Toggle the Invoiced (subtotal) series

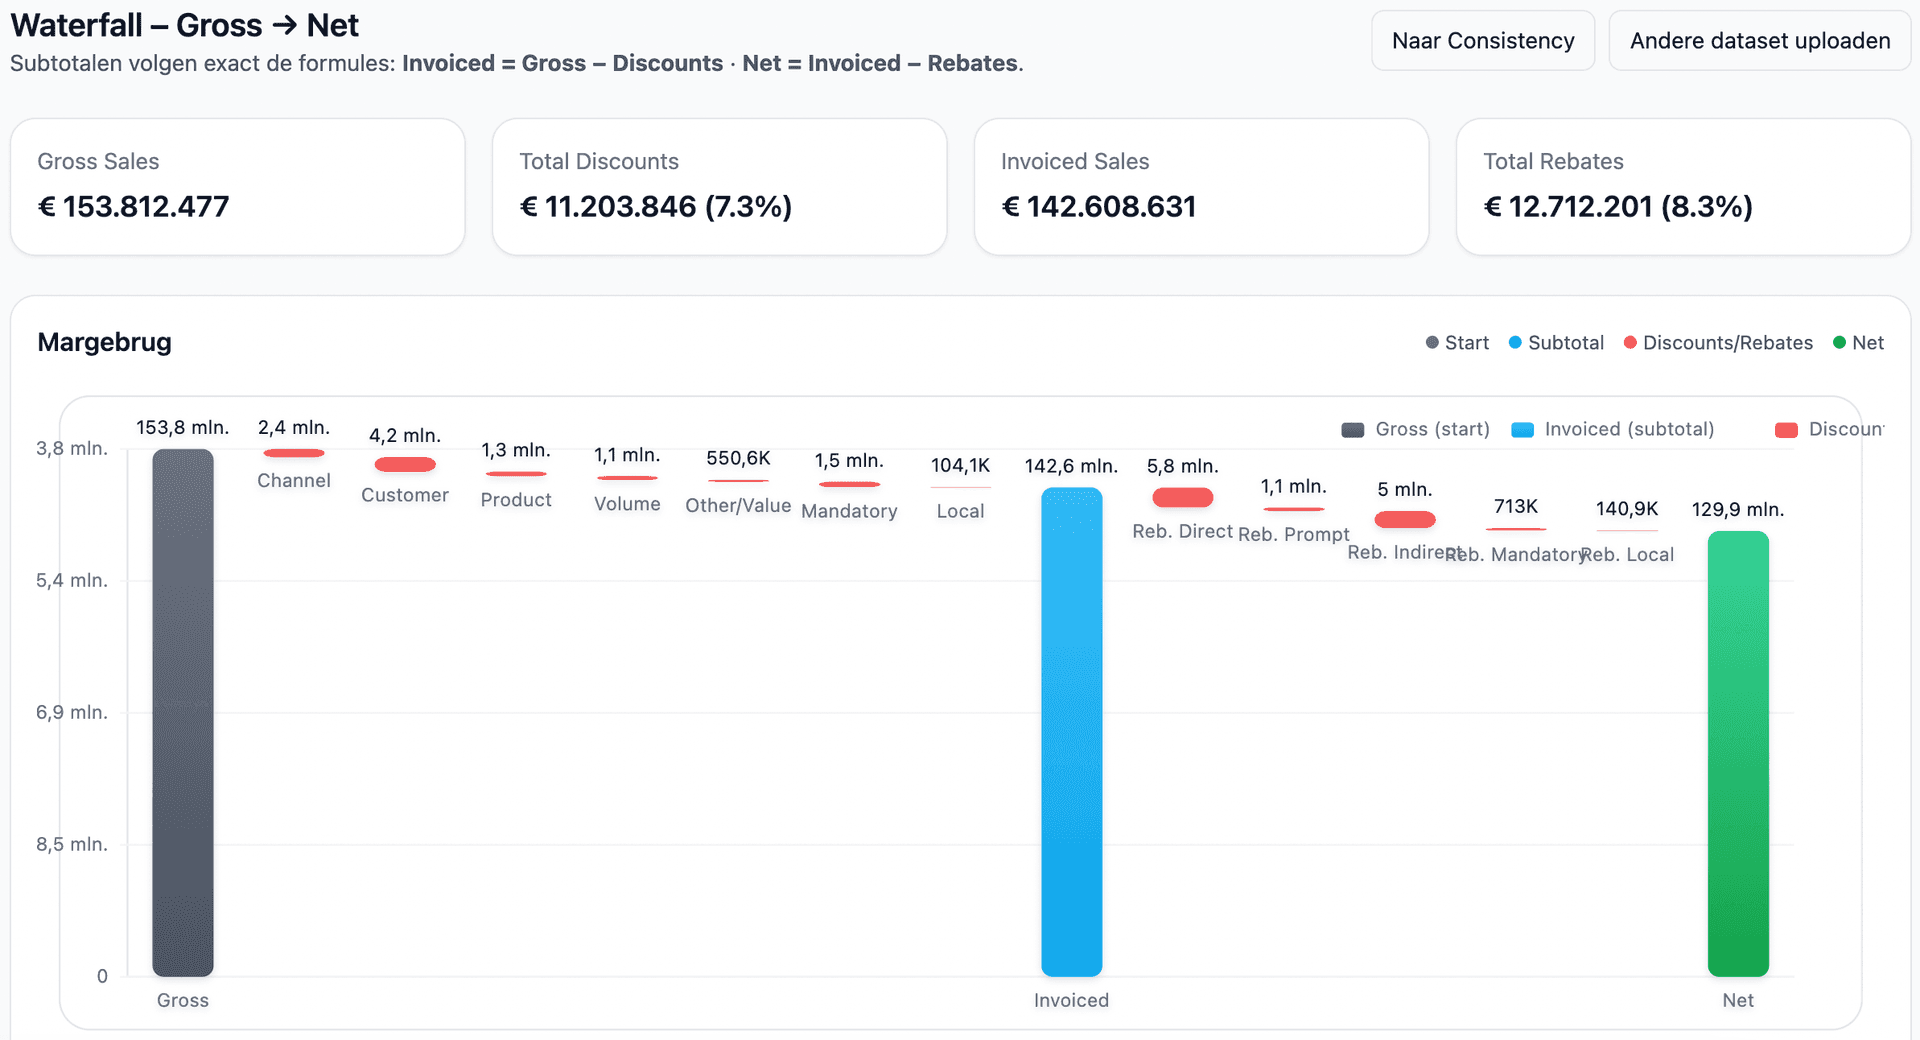click(x=1612, y=430)
